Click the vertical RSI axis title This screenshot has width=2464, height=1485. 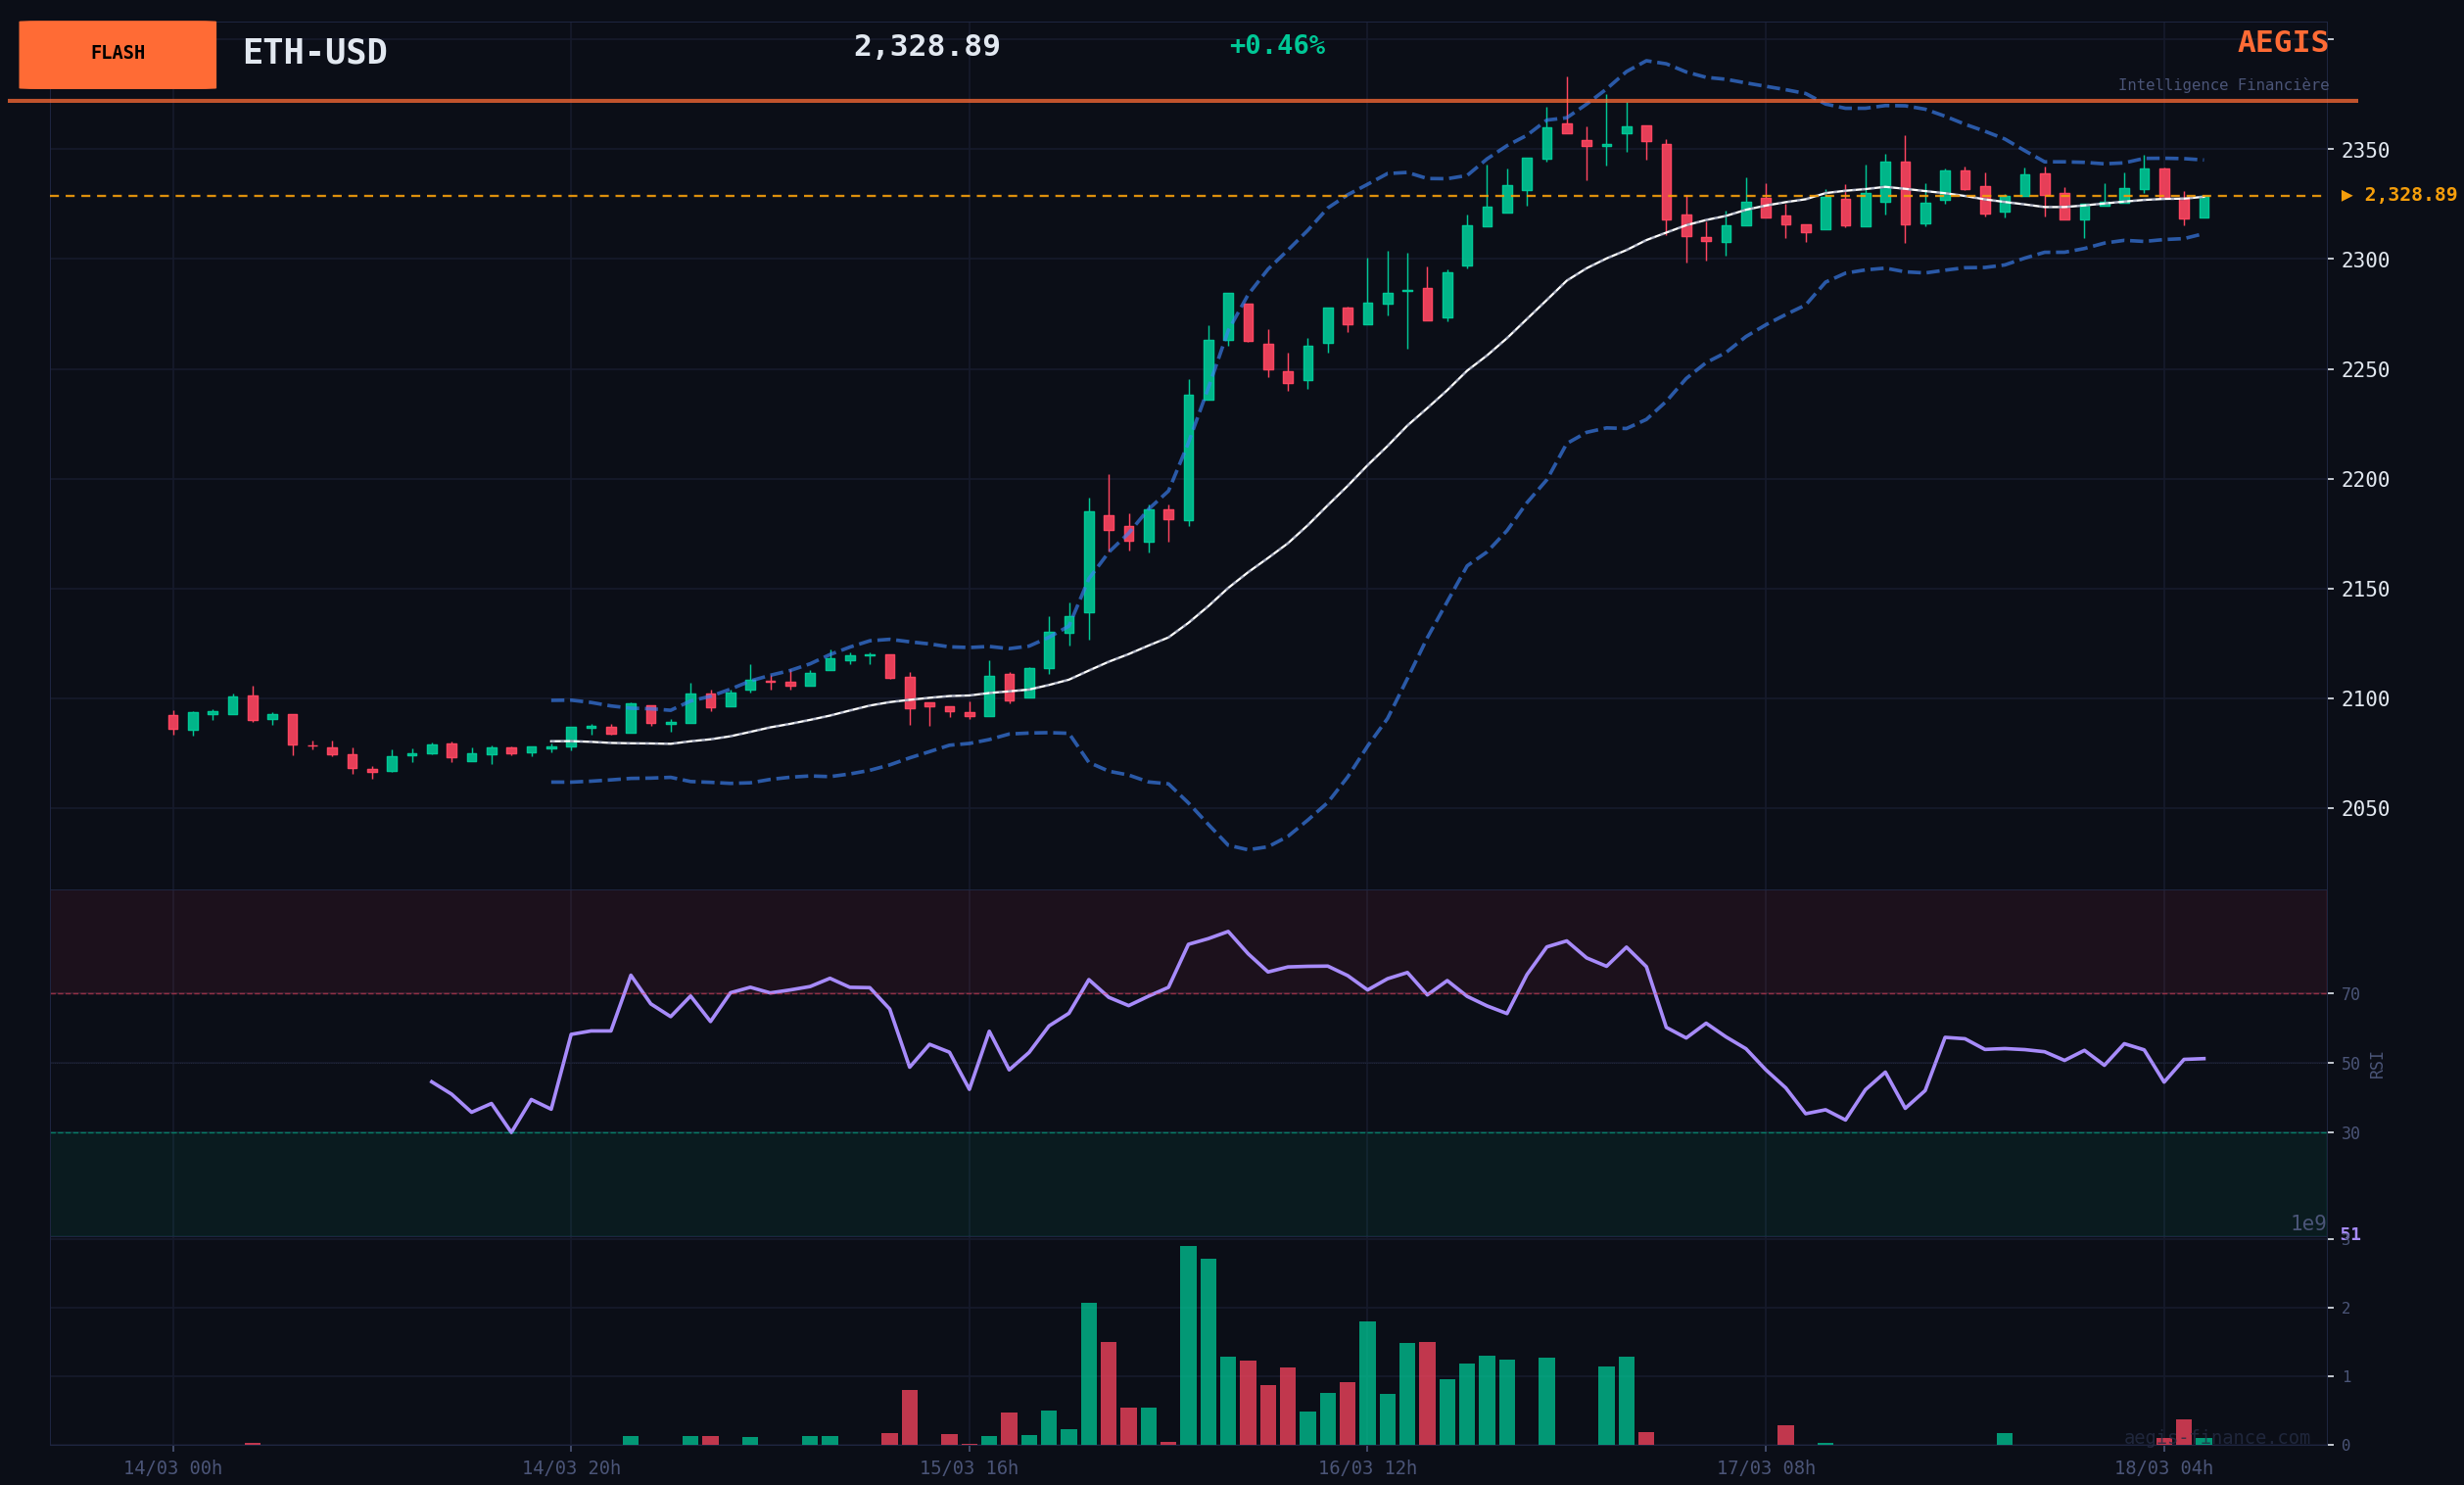pyautogui.click(x=2376, y=1064)
